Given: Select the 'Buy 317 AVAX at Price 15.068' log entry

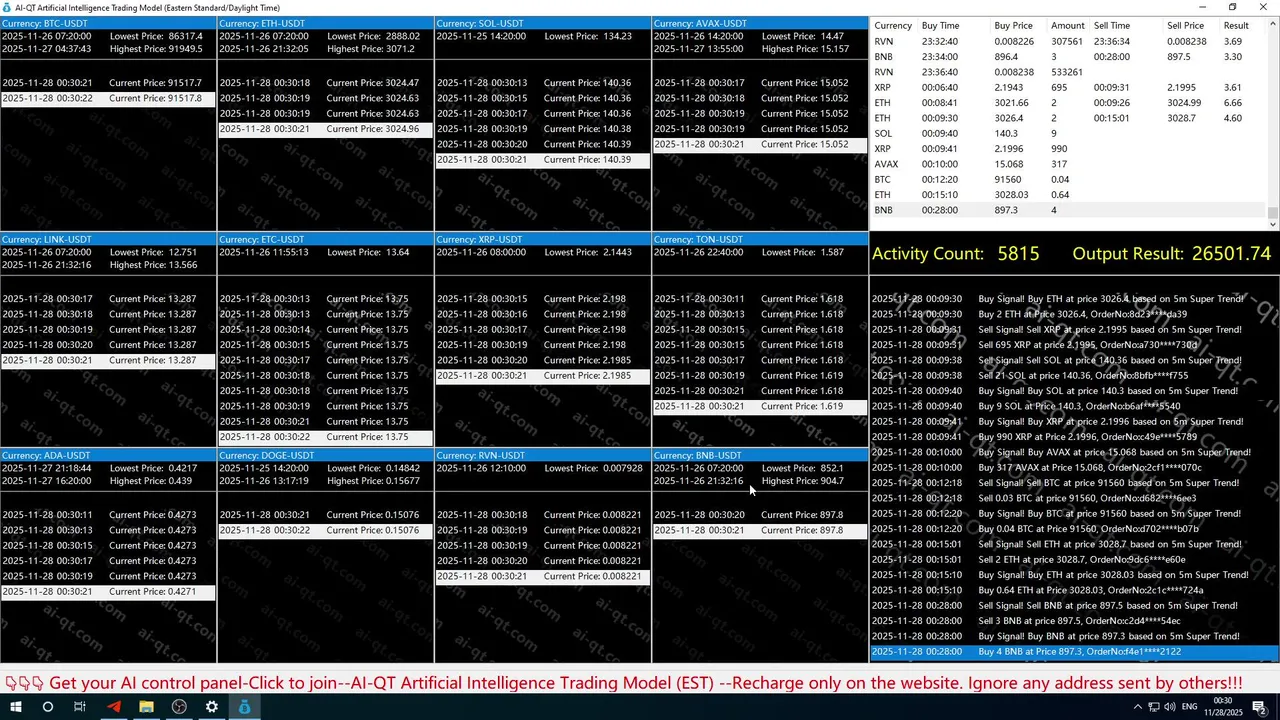Looking at the screenshot, I should [x=1075, y=467].
